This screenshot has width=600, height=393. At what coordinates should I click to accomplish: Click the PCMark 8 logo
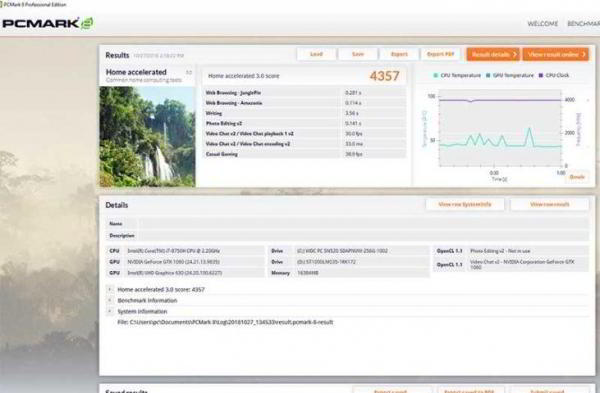48,23
